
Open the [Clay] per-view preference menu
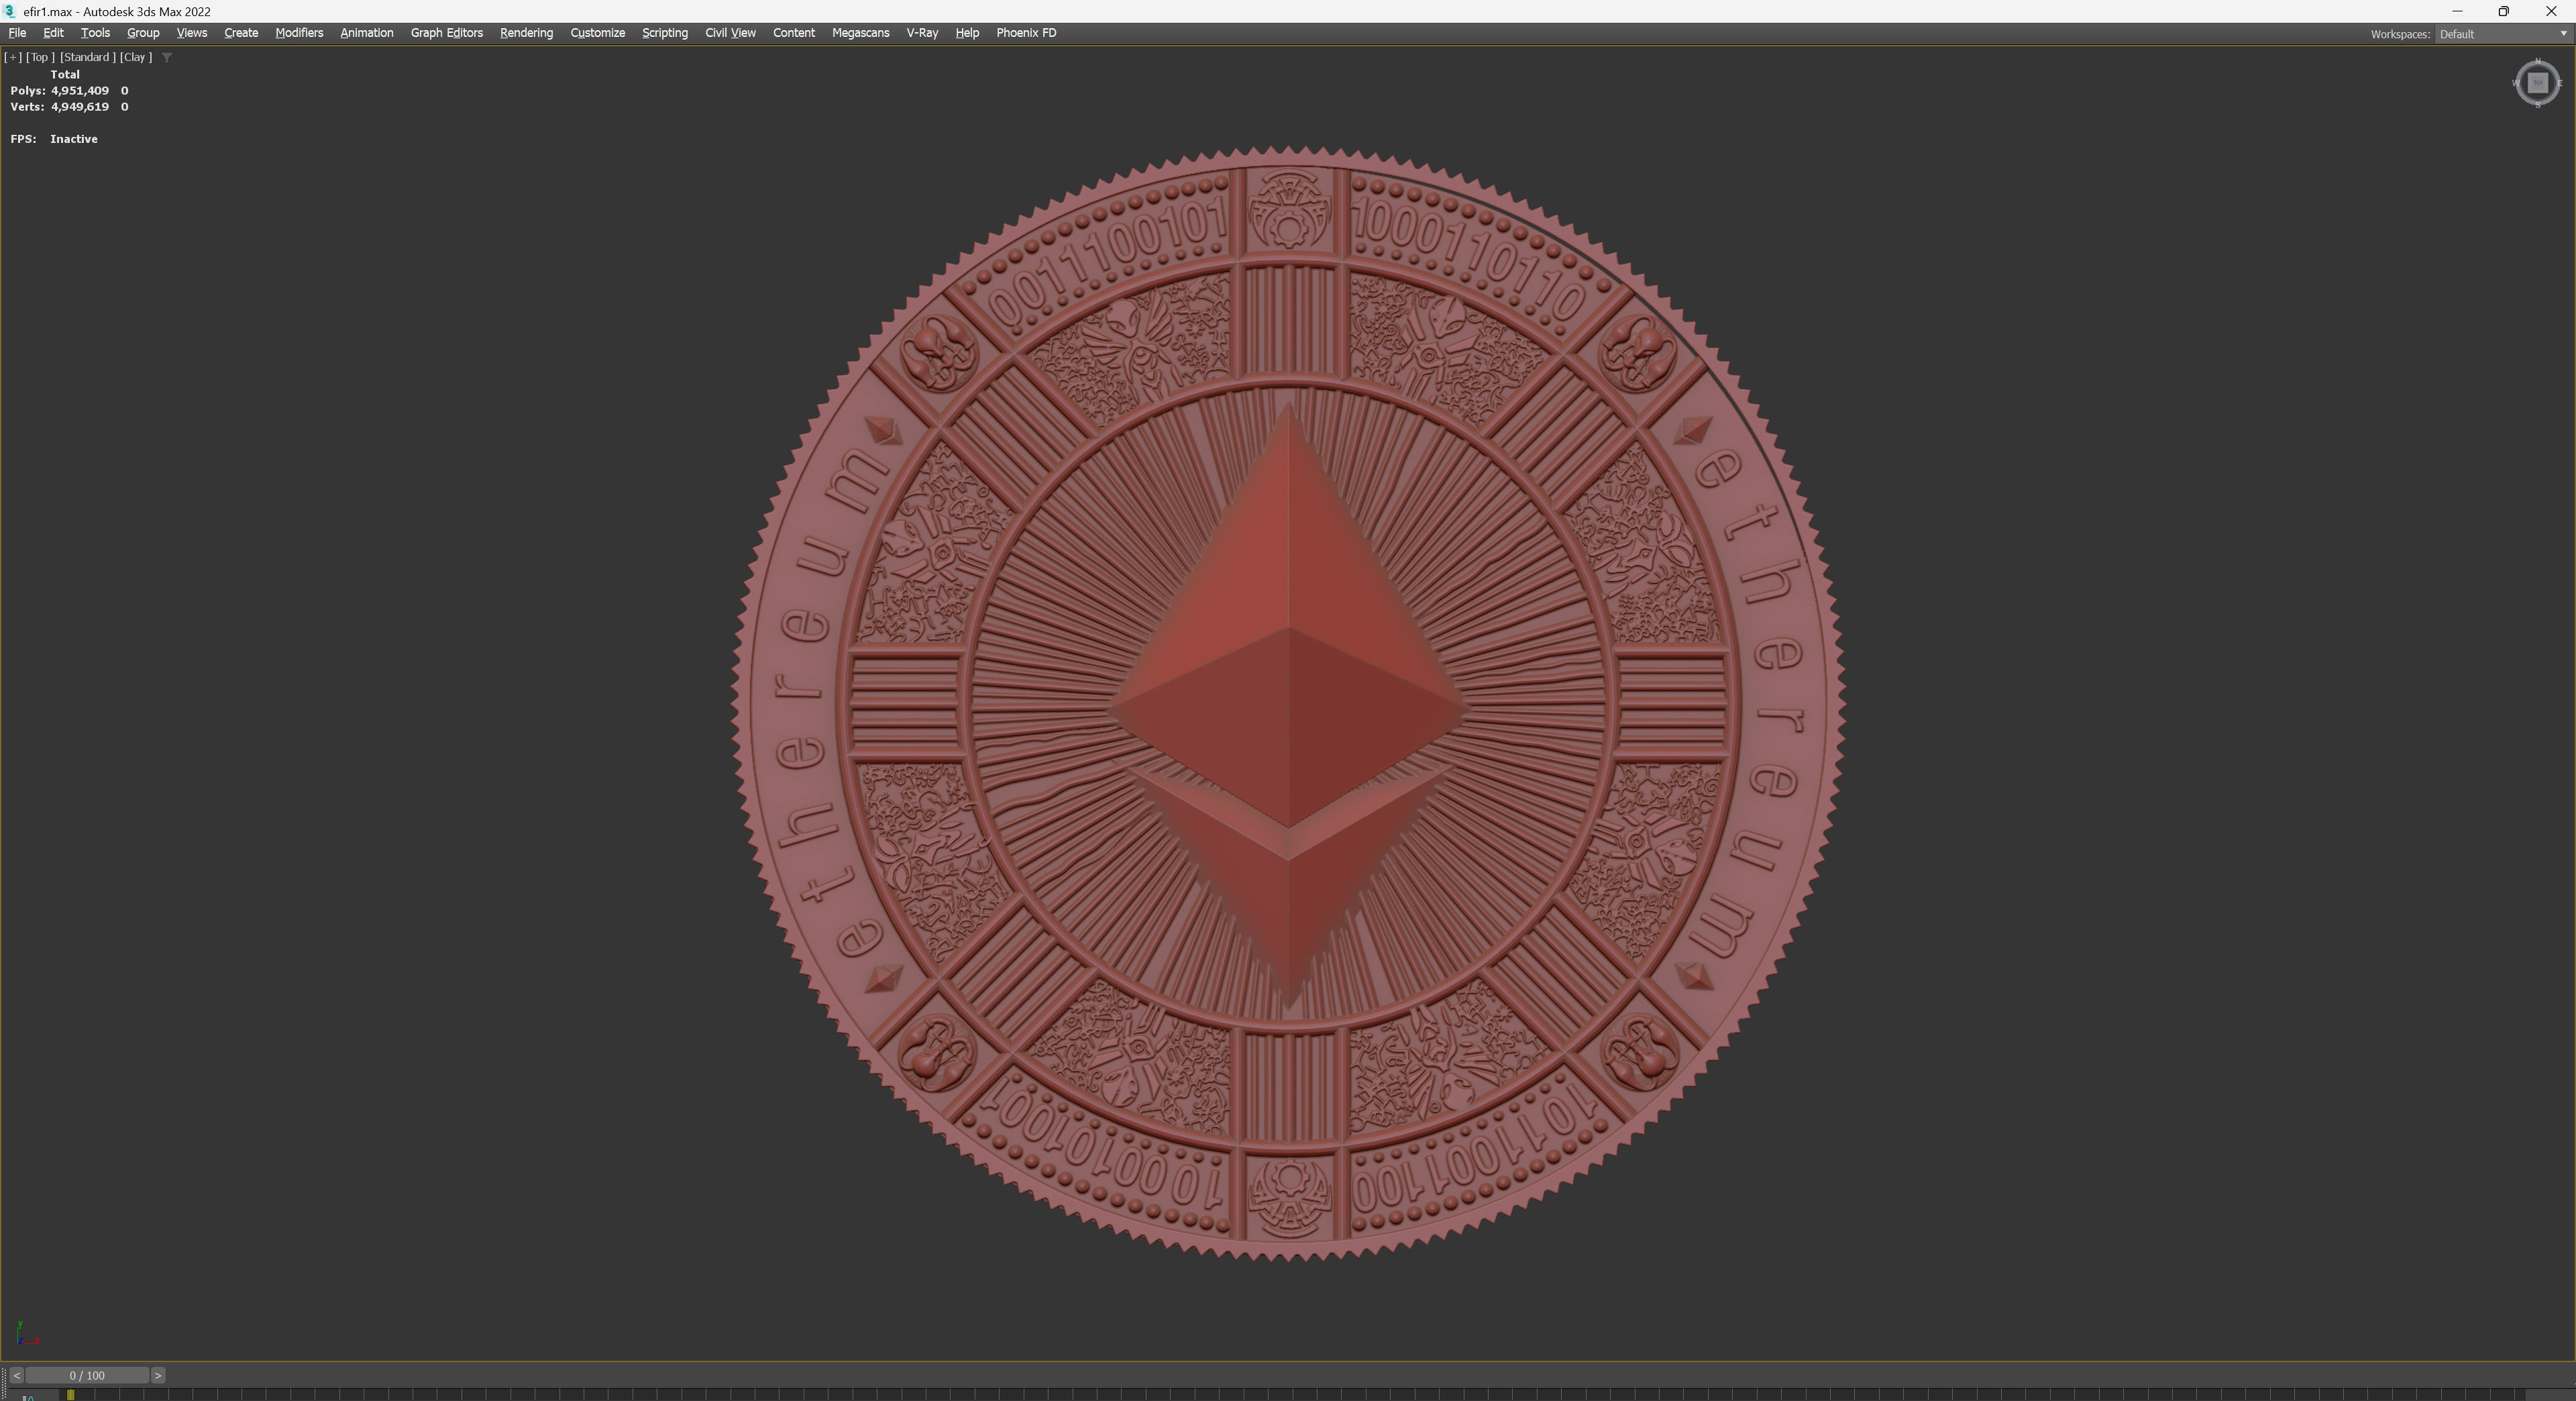coord(136,57)
